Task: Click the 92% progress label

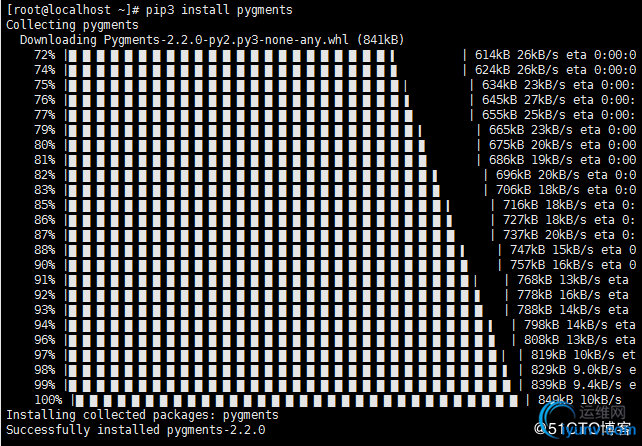Action: [45, 295]
